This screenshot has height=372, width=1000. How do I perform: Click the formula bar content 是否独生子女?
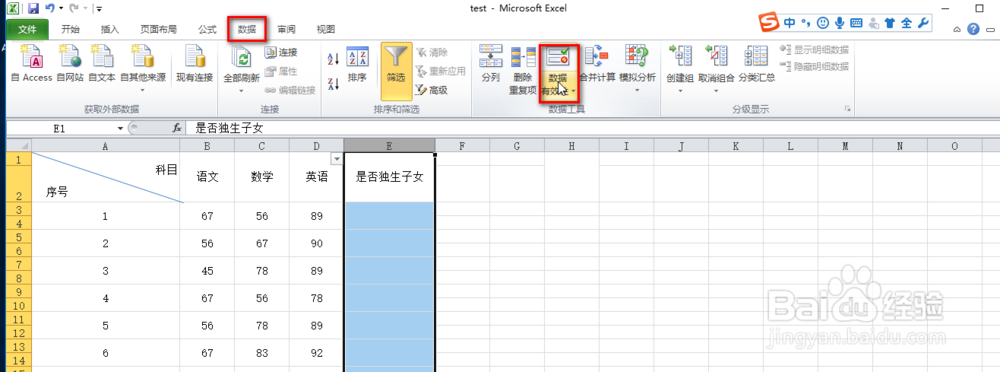coord(230,128)
